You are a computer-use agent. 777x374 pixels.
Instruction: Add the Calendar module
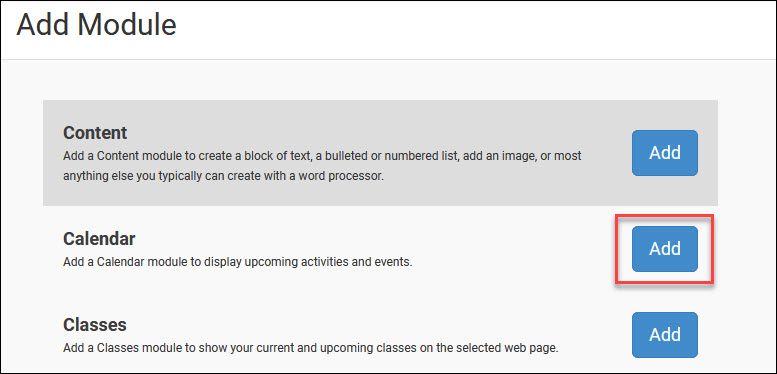coord(665,249)
